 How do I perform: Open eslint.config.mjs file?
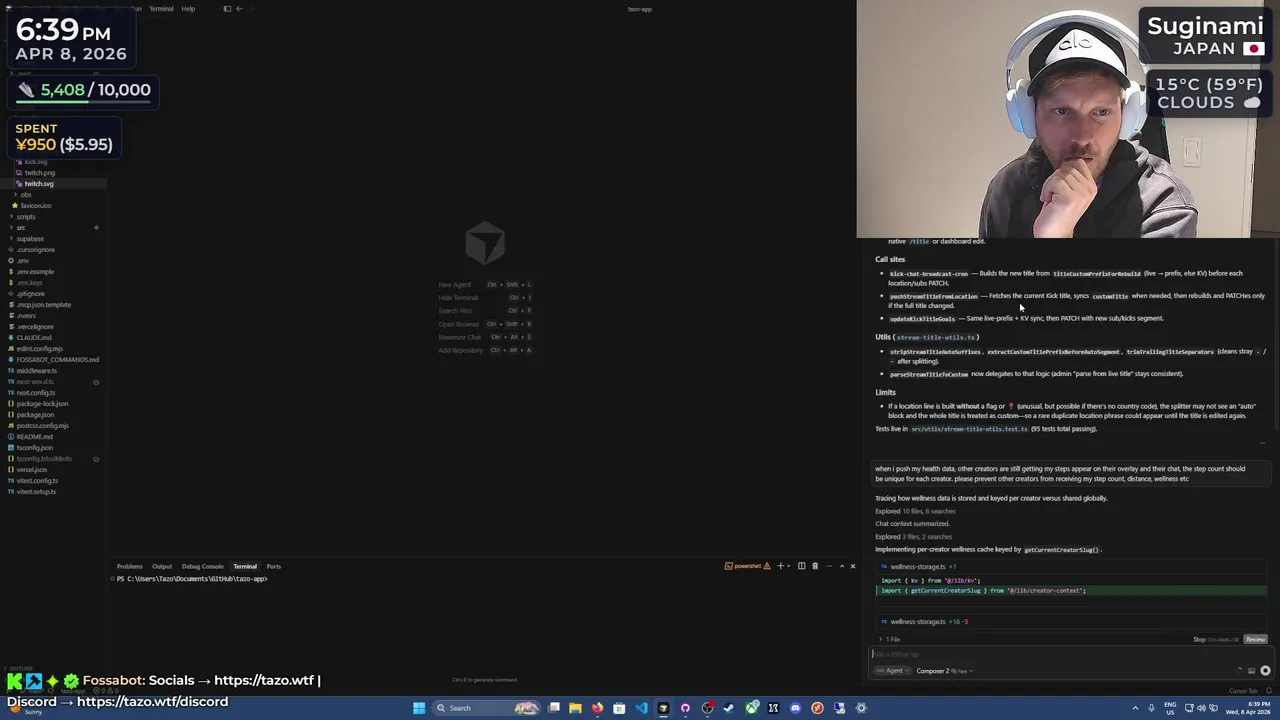pyautogui.click(x=40, y=349)
